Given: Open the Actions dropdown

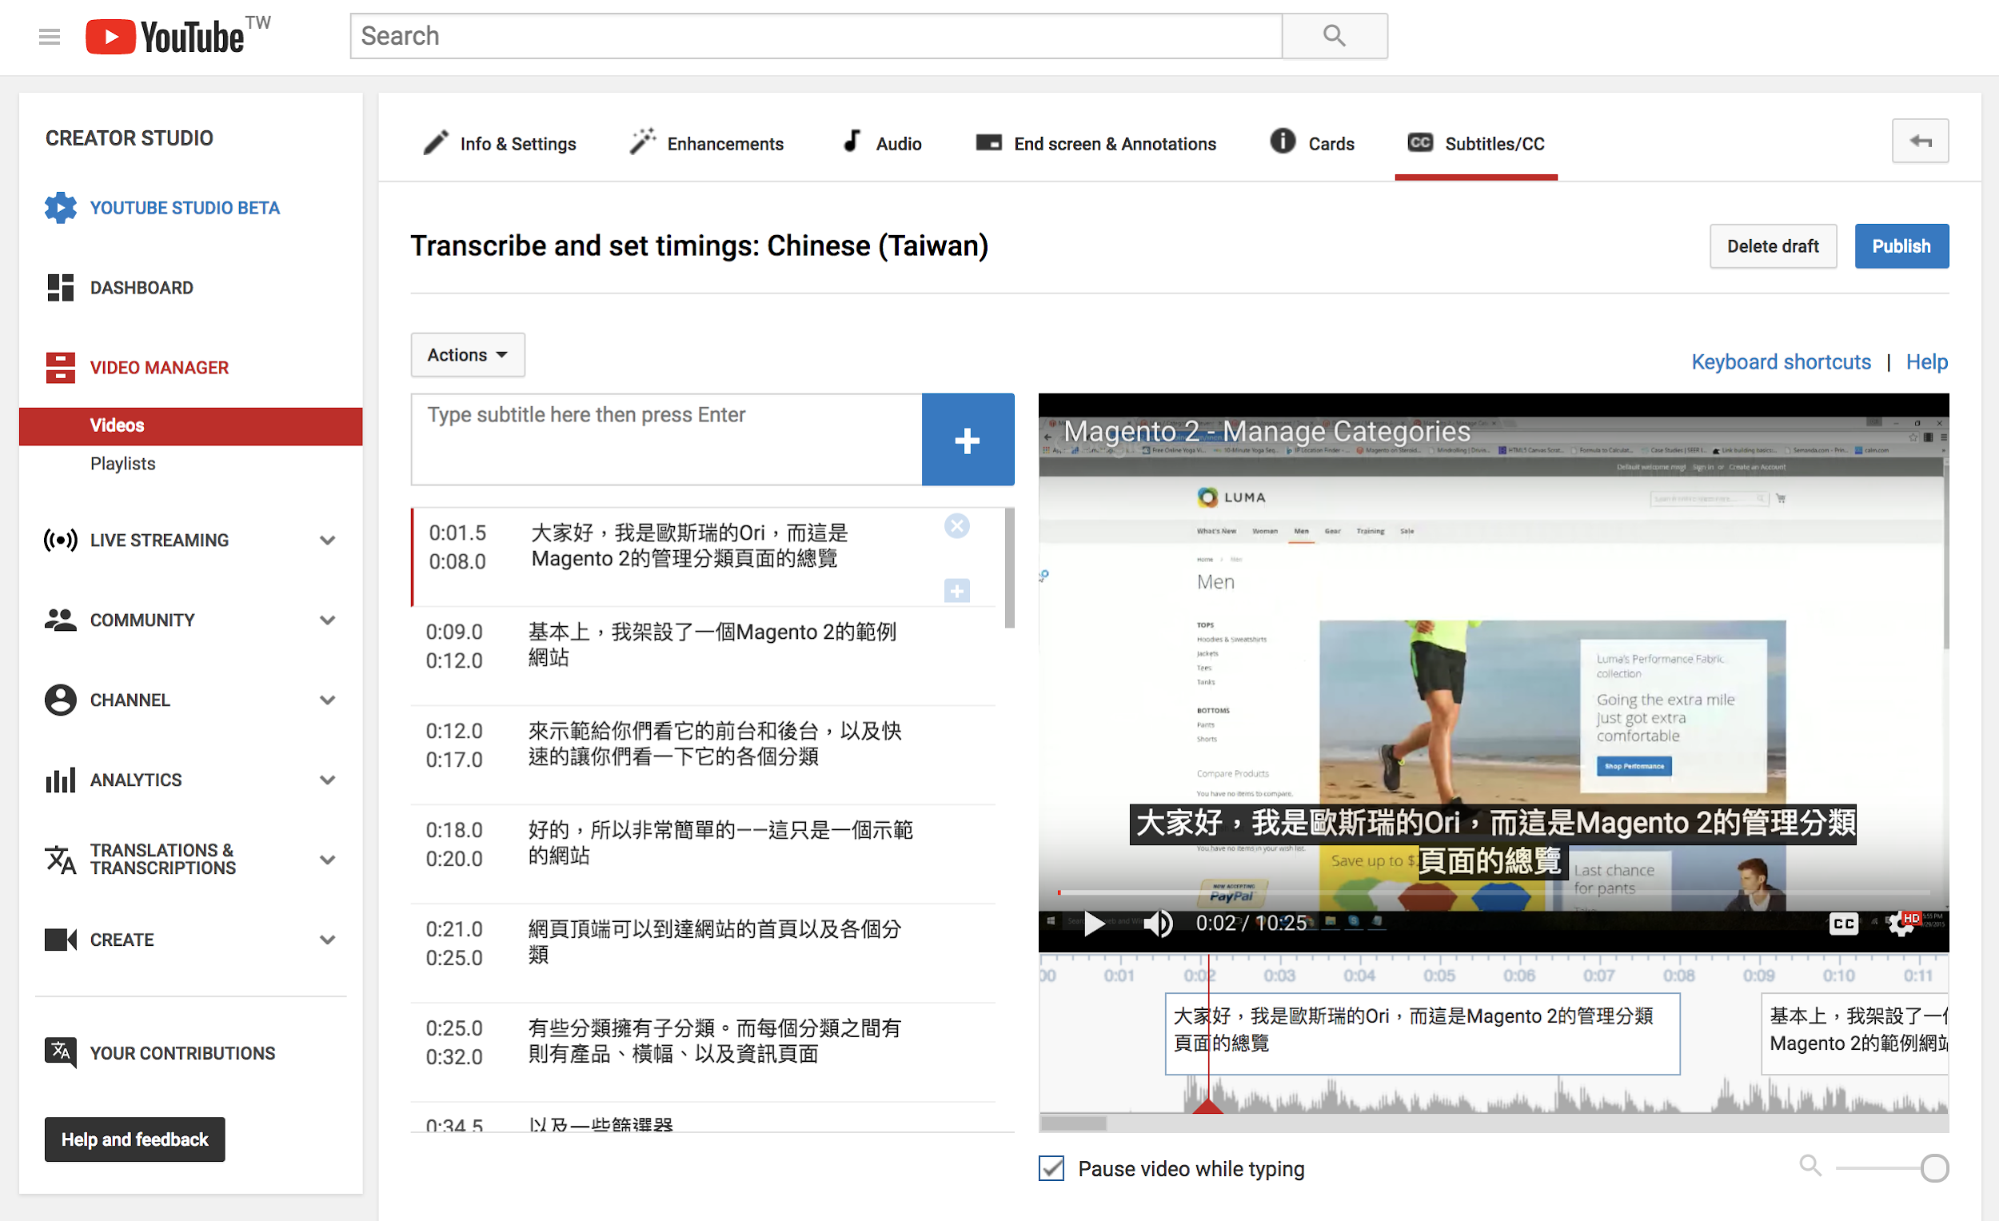Looking at the screenshot, I should pyautogui.click(x=468, y=355).
